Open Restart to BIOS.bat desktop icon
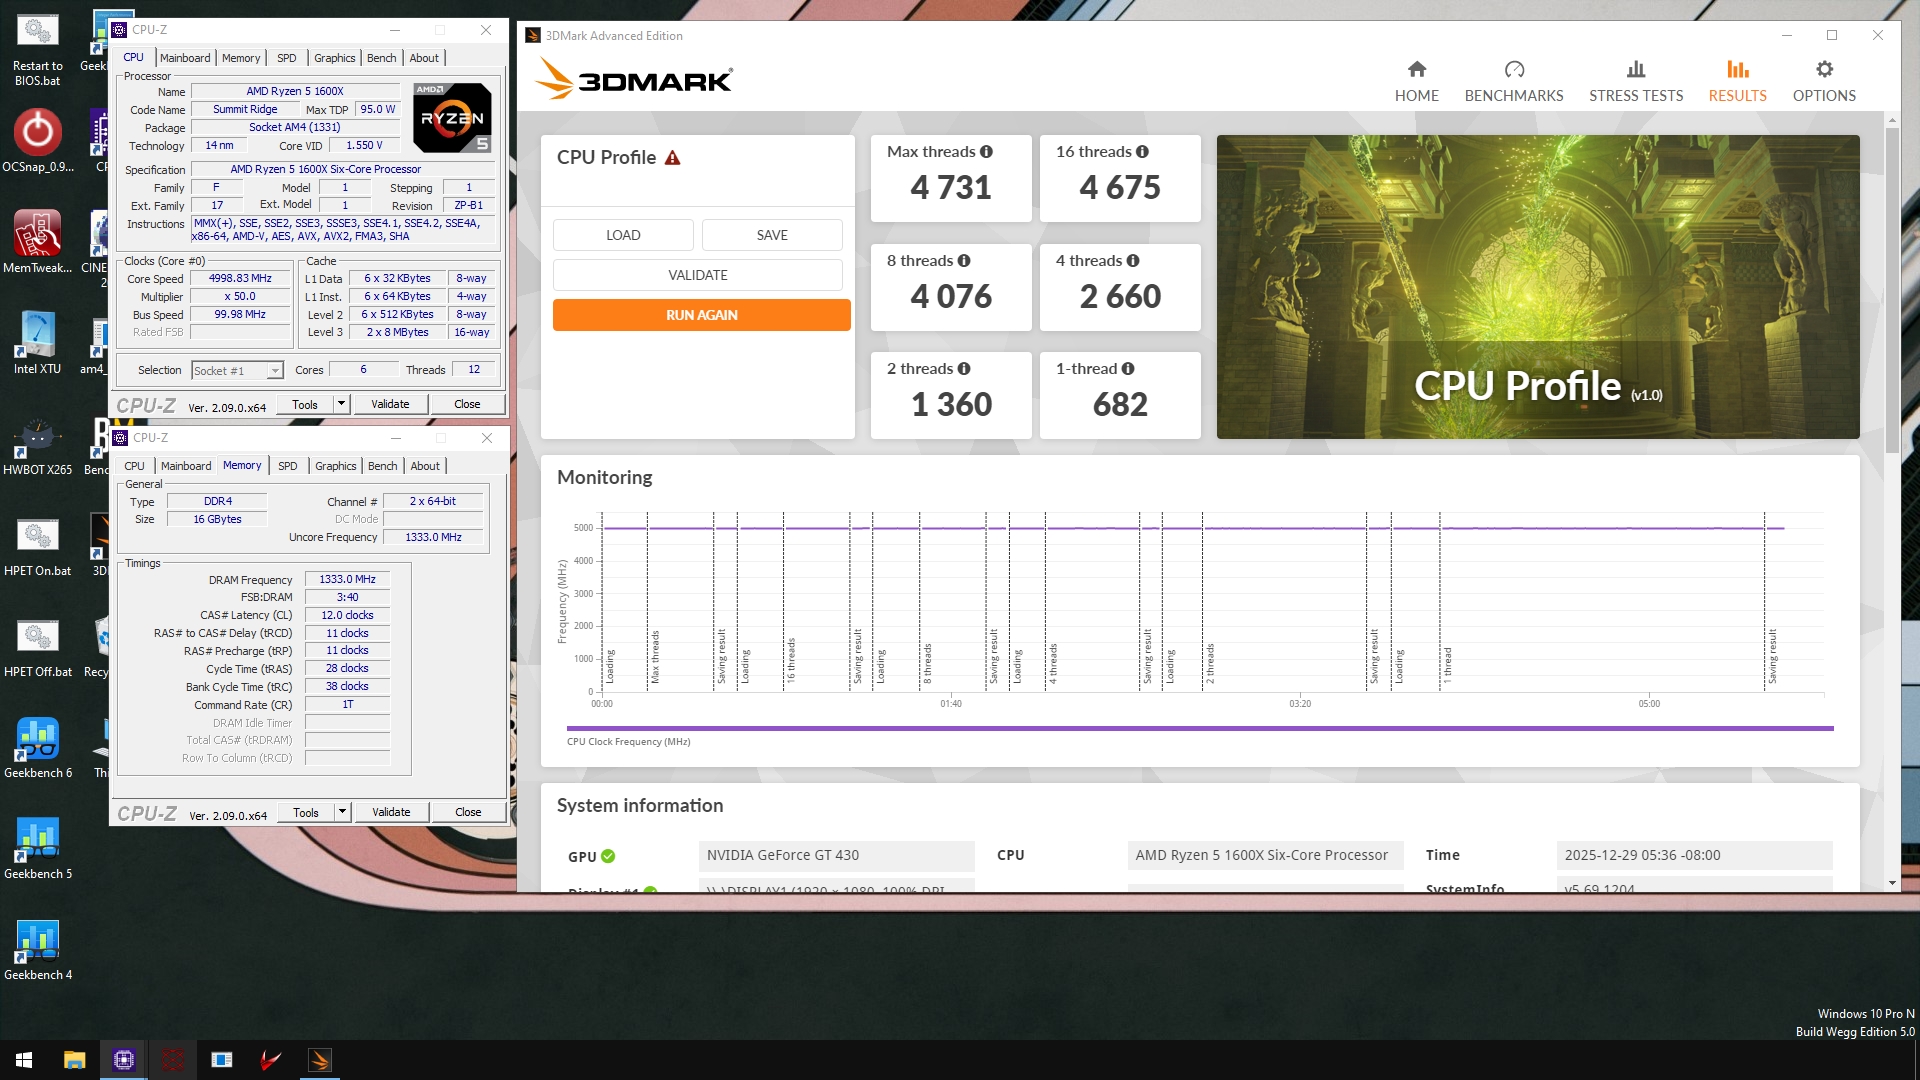 tap(37, 50)
